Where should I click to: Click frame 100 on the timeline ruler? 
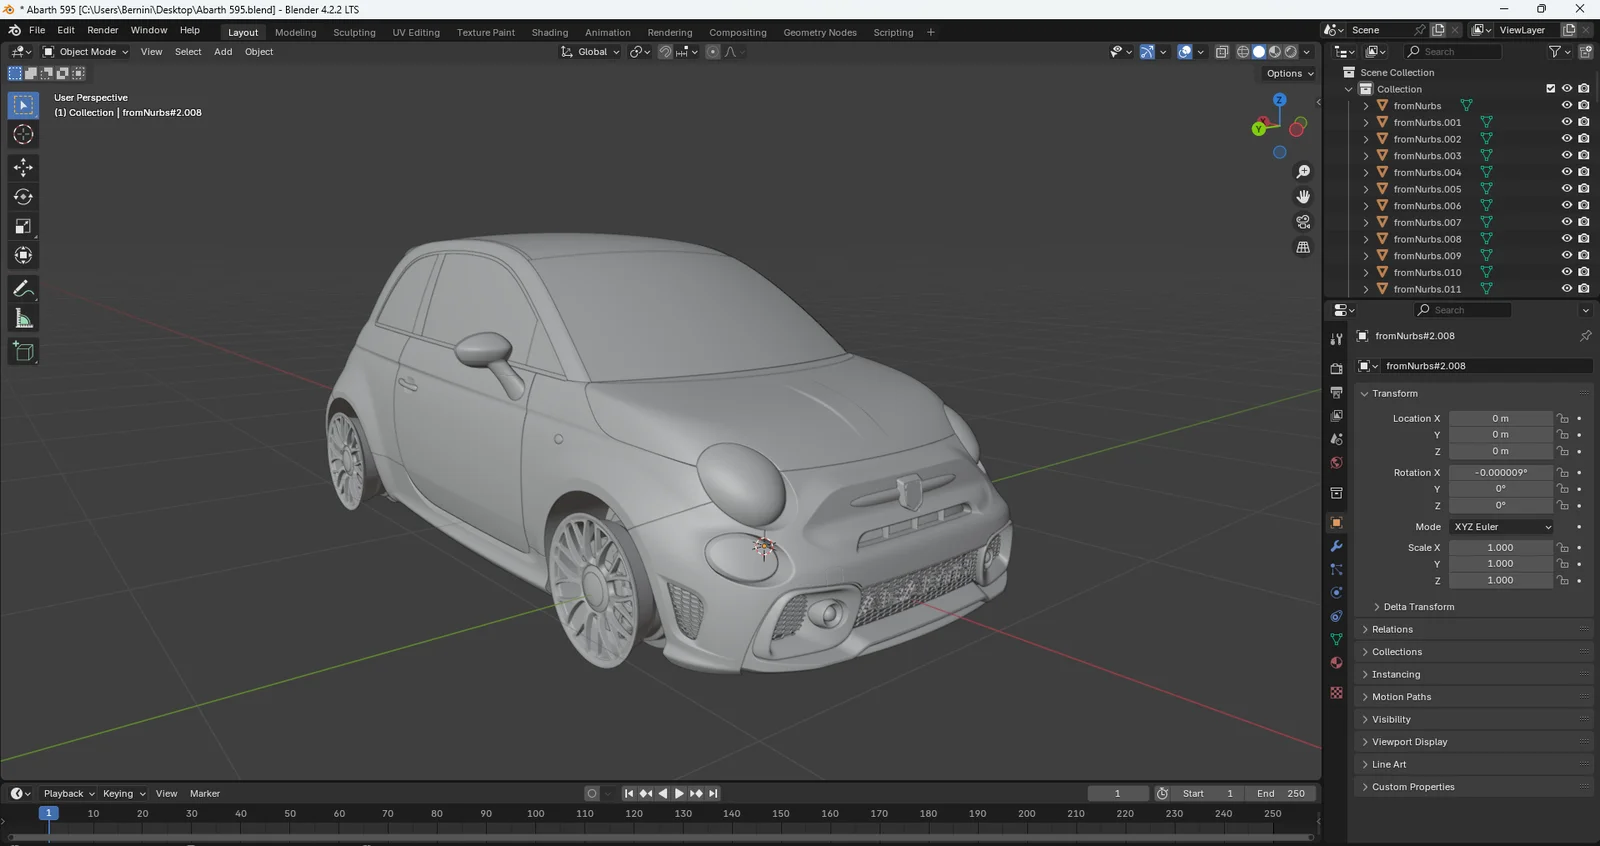(536, 814)
